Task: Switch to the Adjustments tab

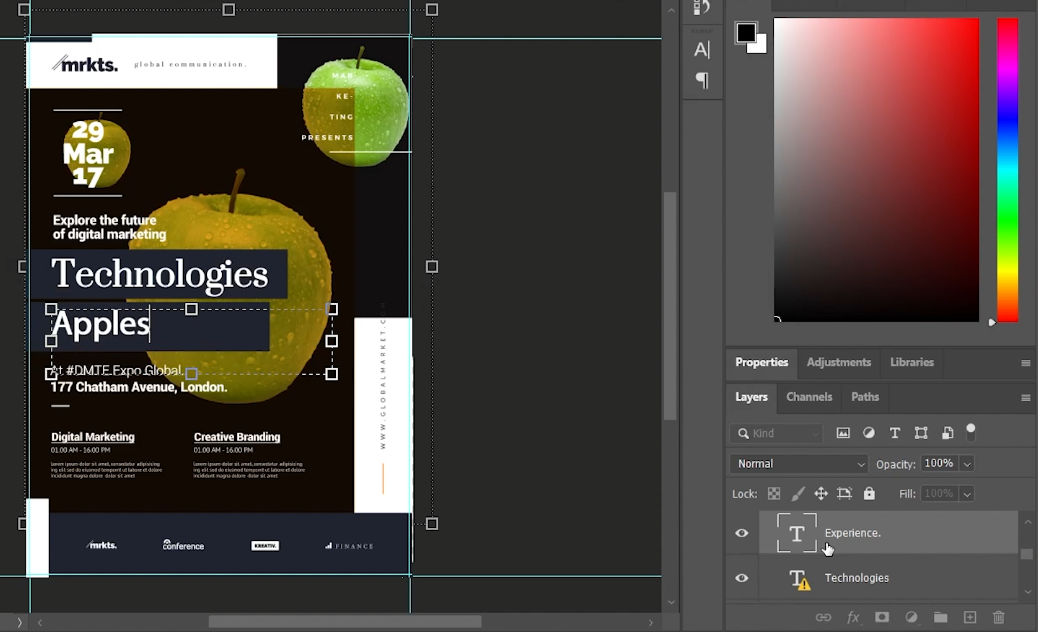Action: coord(841,362)
